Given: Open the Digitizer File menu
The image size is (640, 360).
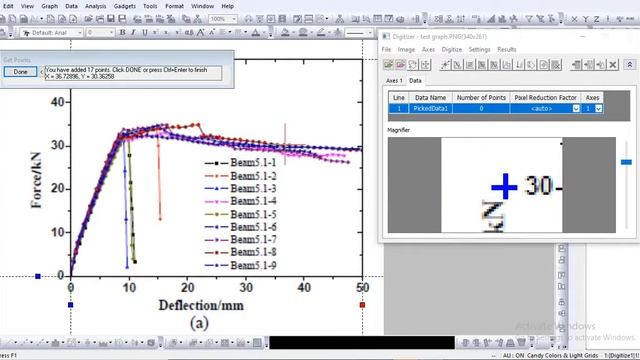Looking at the screenshot, I should 386,49.
